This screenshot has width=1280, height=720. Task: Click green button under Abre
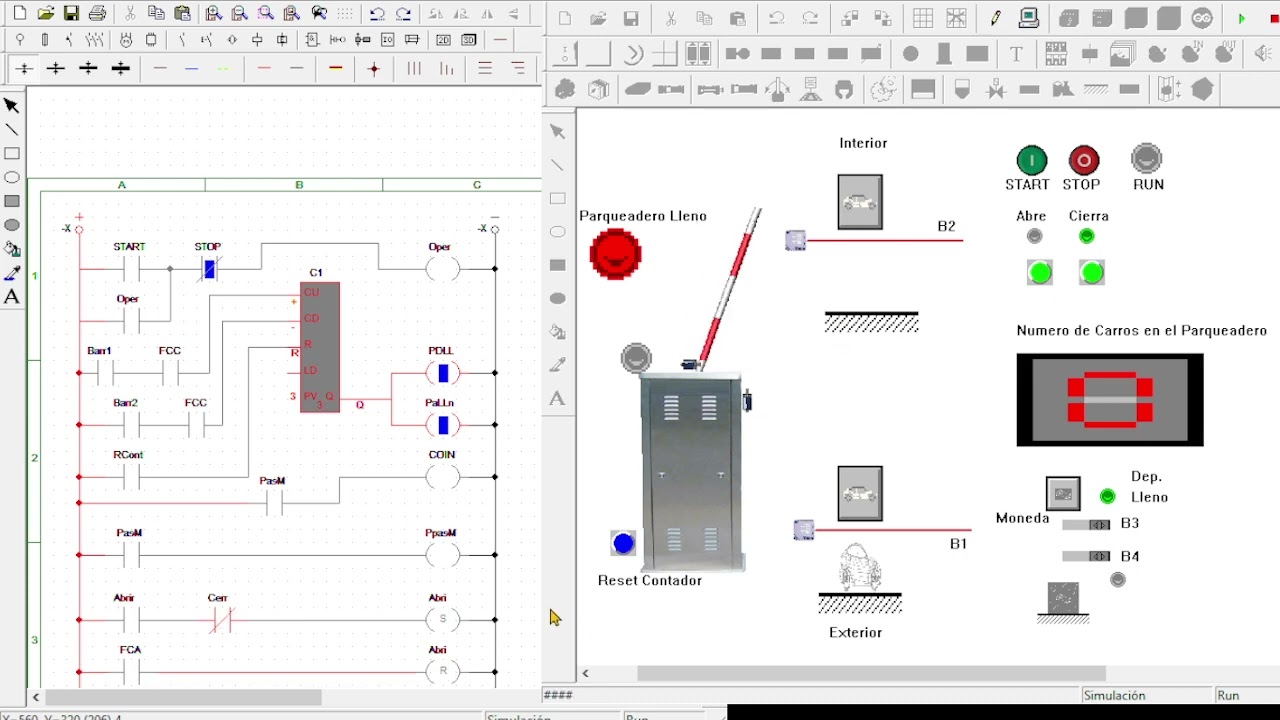pyautogui.click(x=1040, y=272)
